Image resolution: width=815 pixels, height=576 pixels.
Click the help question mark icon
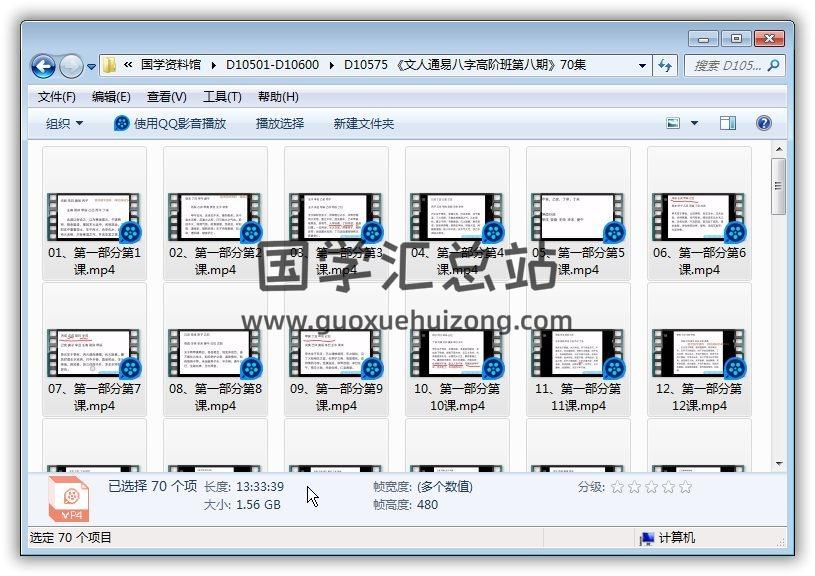763,124
